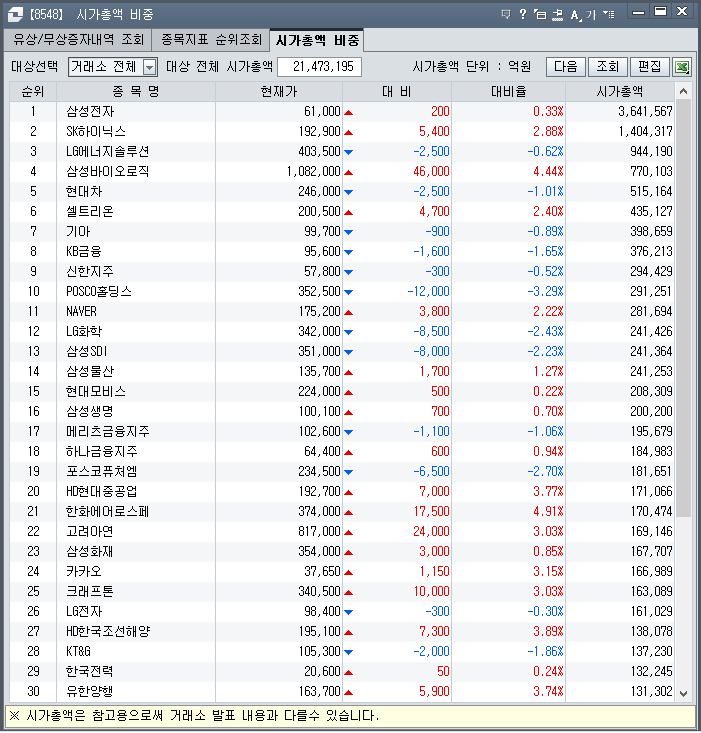Image resolution: width=701 pixels, height=733 pixels.
Task: Open the 거래소 전체 target dropdown
Action: [113, 67]
